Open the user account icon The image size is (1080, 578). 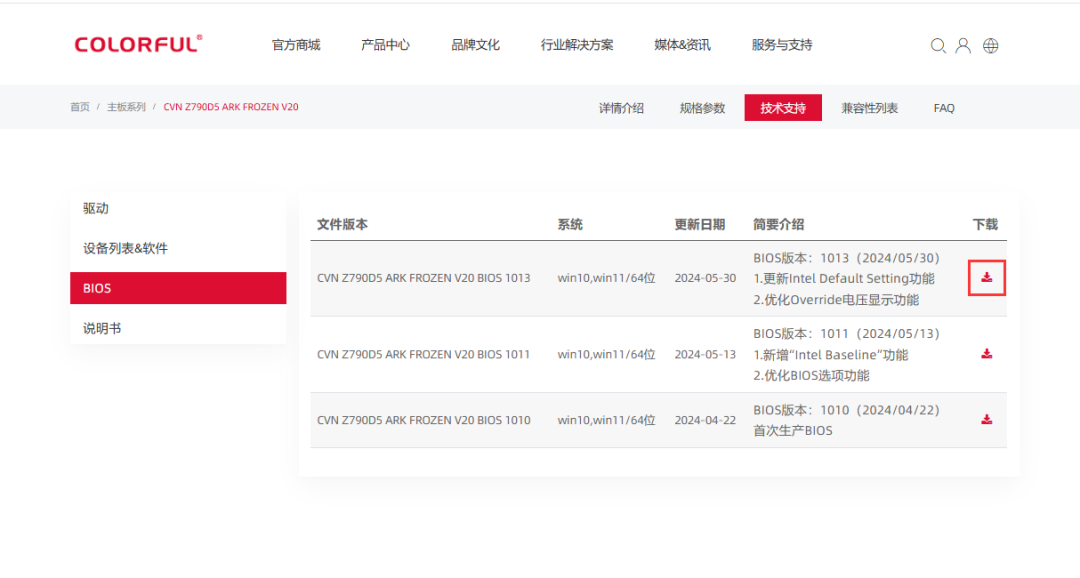(x=963, y=45)
